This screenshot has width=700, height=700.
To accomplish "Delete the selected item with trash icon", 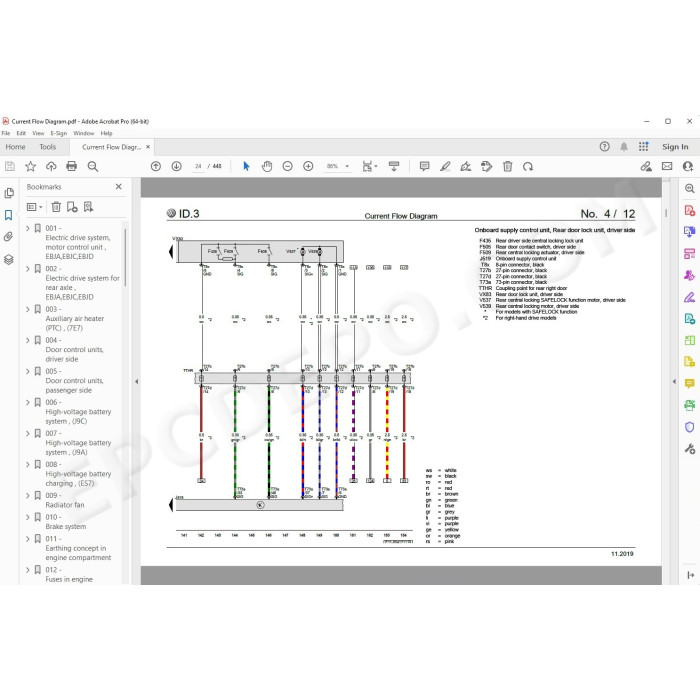I will 508,166.
